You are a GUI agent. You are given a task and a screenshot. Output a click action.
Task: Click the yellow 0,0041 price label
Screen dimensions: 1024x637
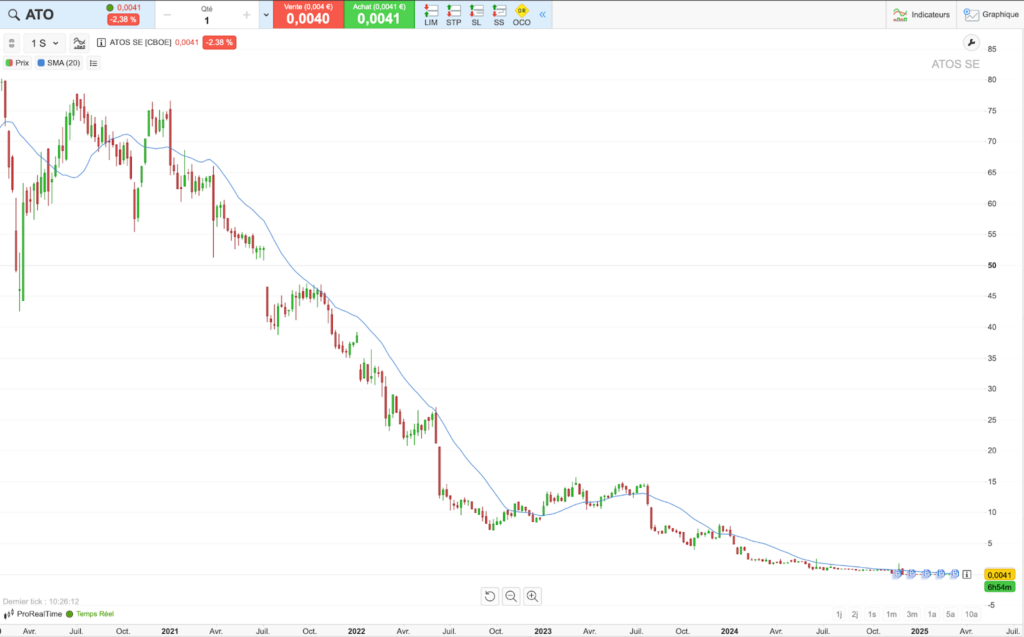pyautogui.click(x=999, y=575)
